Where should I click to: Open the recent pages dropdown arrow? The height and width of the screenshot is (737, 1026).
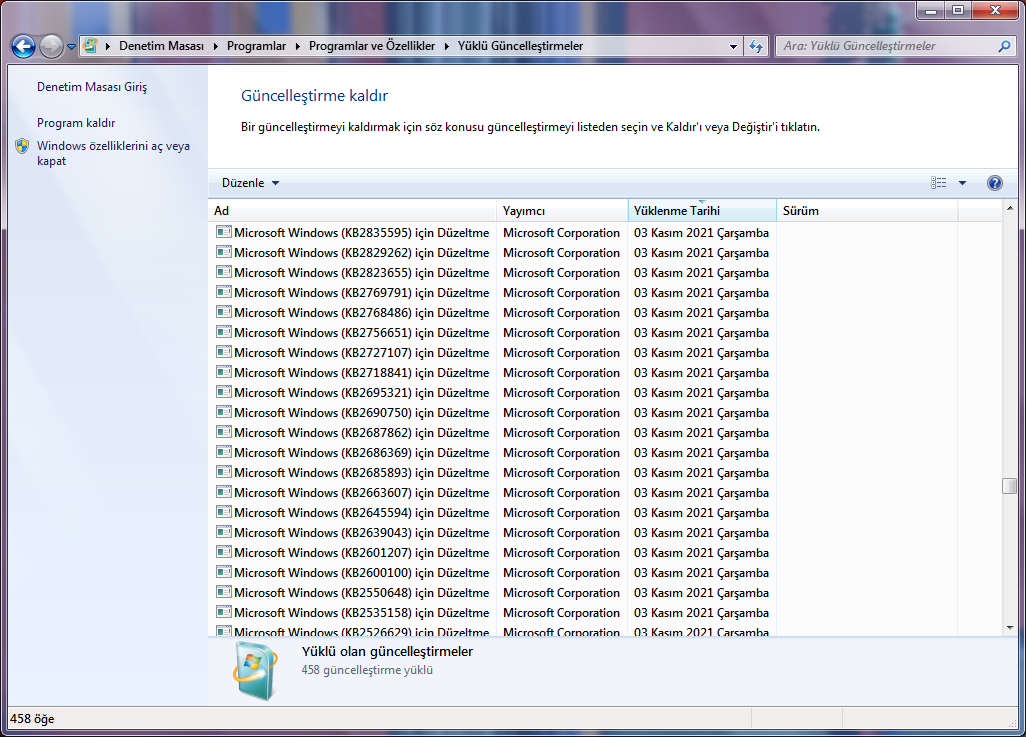[x=71, y=46]
